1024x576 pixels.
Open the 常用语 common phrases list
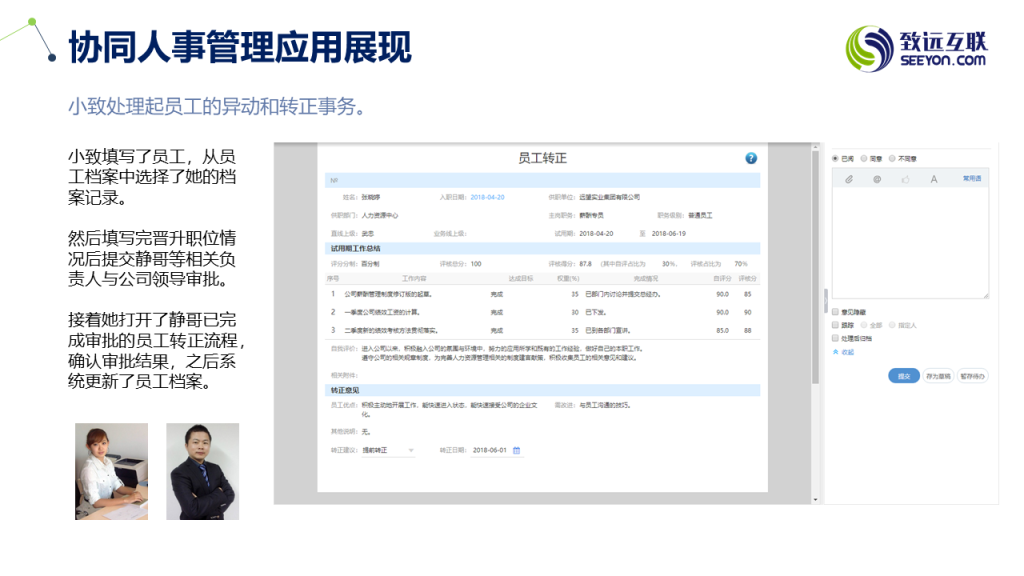coord(971,179)
